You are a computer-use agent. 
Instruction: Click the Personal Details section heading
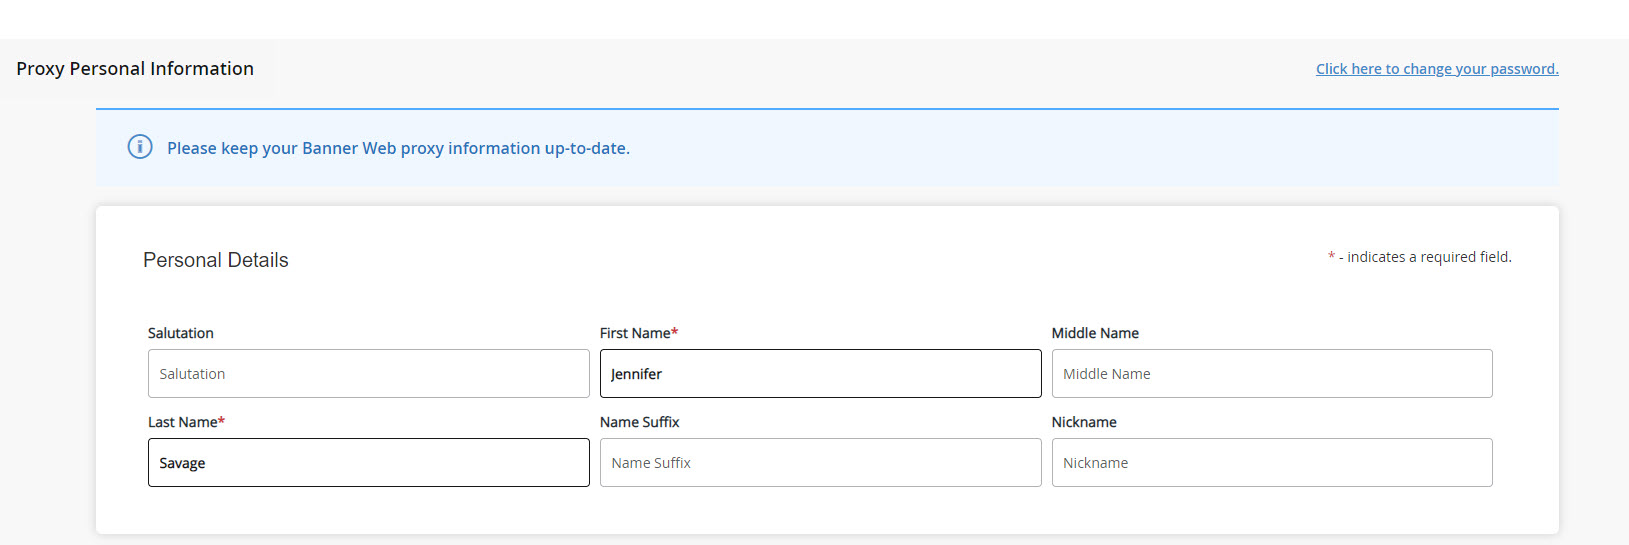[215, 260]
